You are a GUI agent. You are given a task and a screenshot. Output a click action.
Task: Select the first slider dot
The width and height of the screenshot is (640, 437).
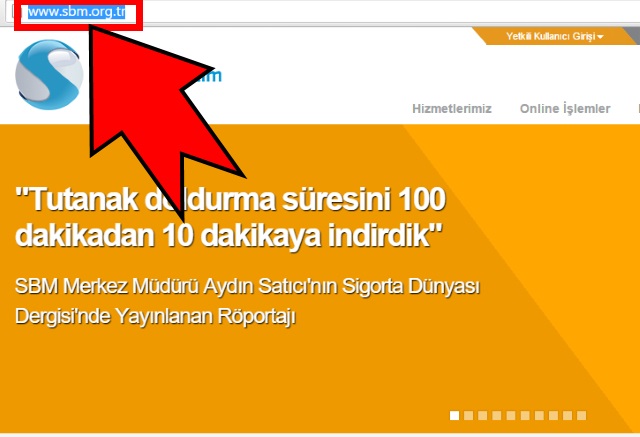tap(454, 415)
